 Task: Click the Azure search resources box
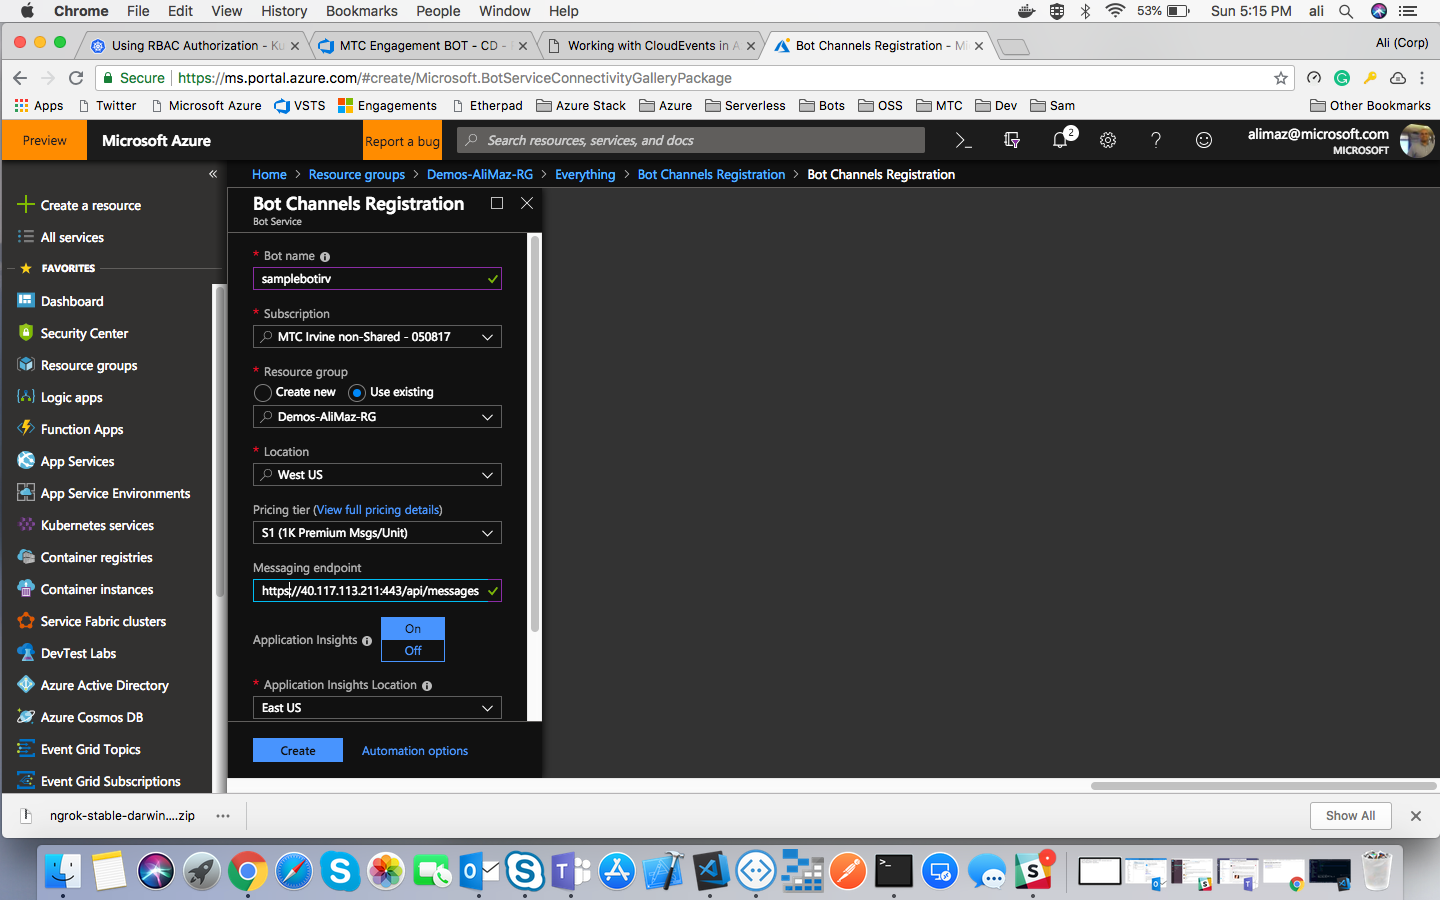click(692, 141)
